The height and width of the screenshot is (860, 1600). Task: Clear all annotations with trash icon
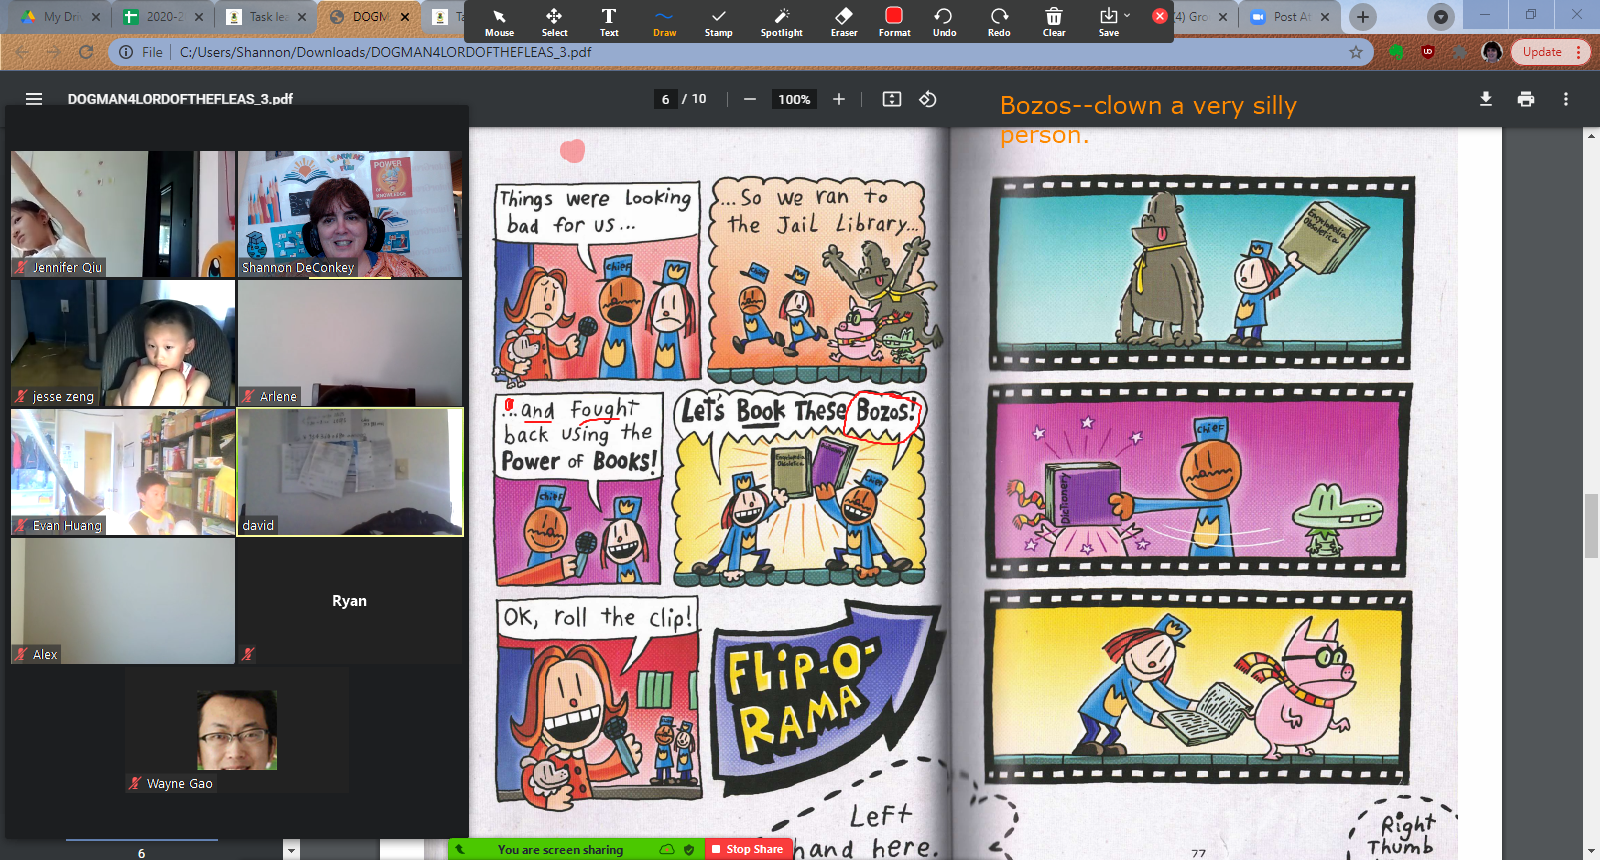pos(1054,22)
